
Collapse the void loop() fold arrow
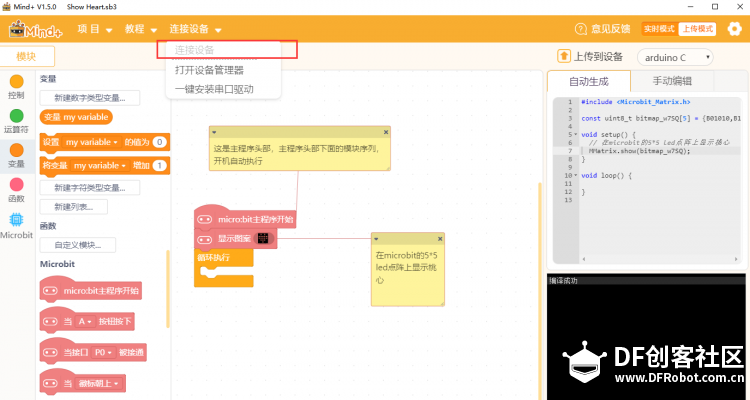(x=575, y=176)
